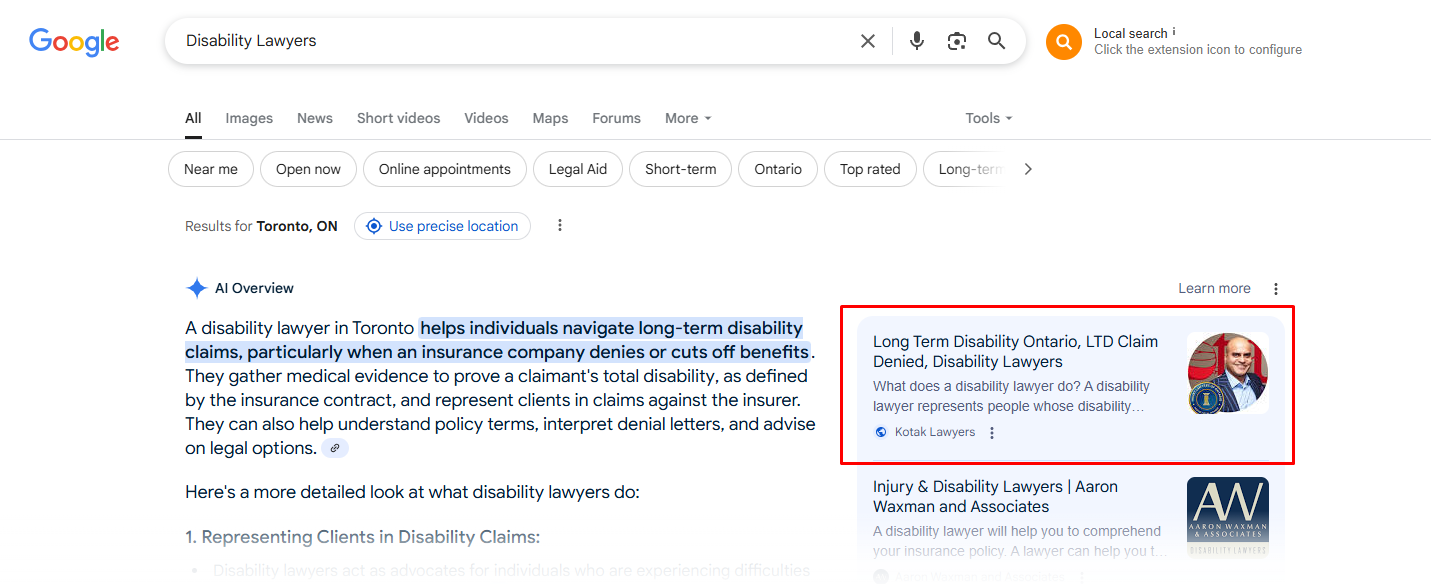The width and height of the screenshot is (1431, 584).
Task: Click link icon after AI overview paragraph
Action: coord(335,449)
